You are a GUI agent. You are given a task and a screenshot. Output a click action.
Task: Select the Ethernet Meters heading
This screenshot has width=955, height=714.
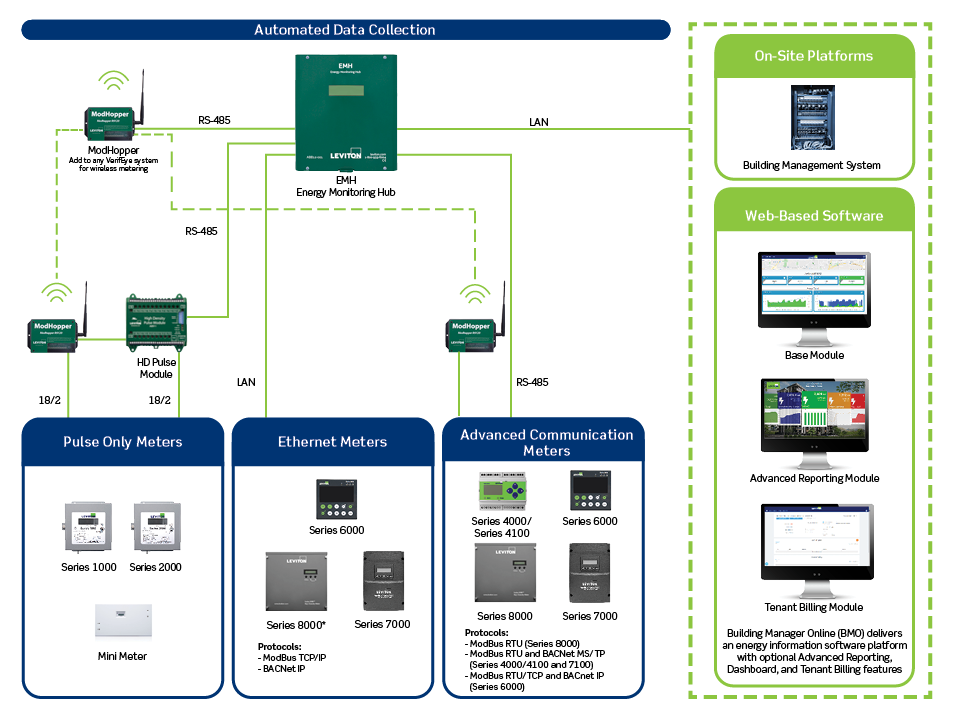coord(332,441)
